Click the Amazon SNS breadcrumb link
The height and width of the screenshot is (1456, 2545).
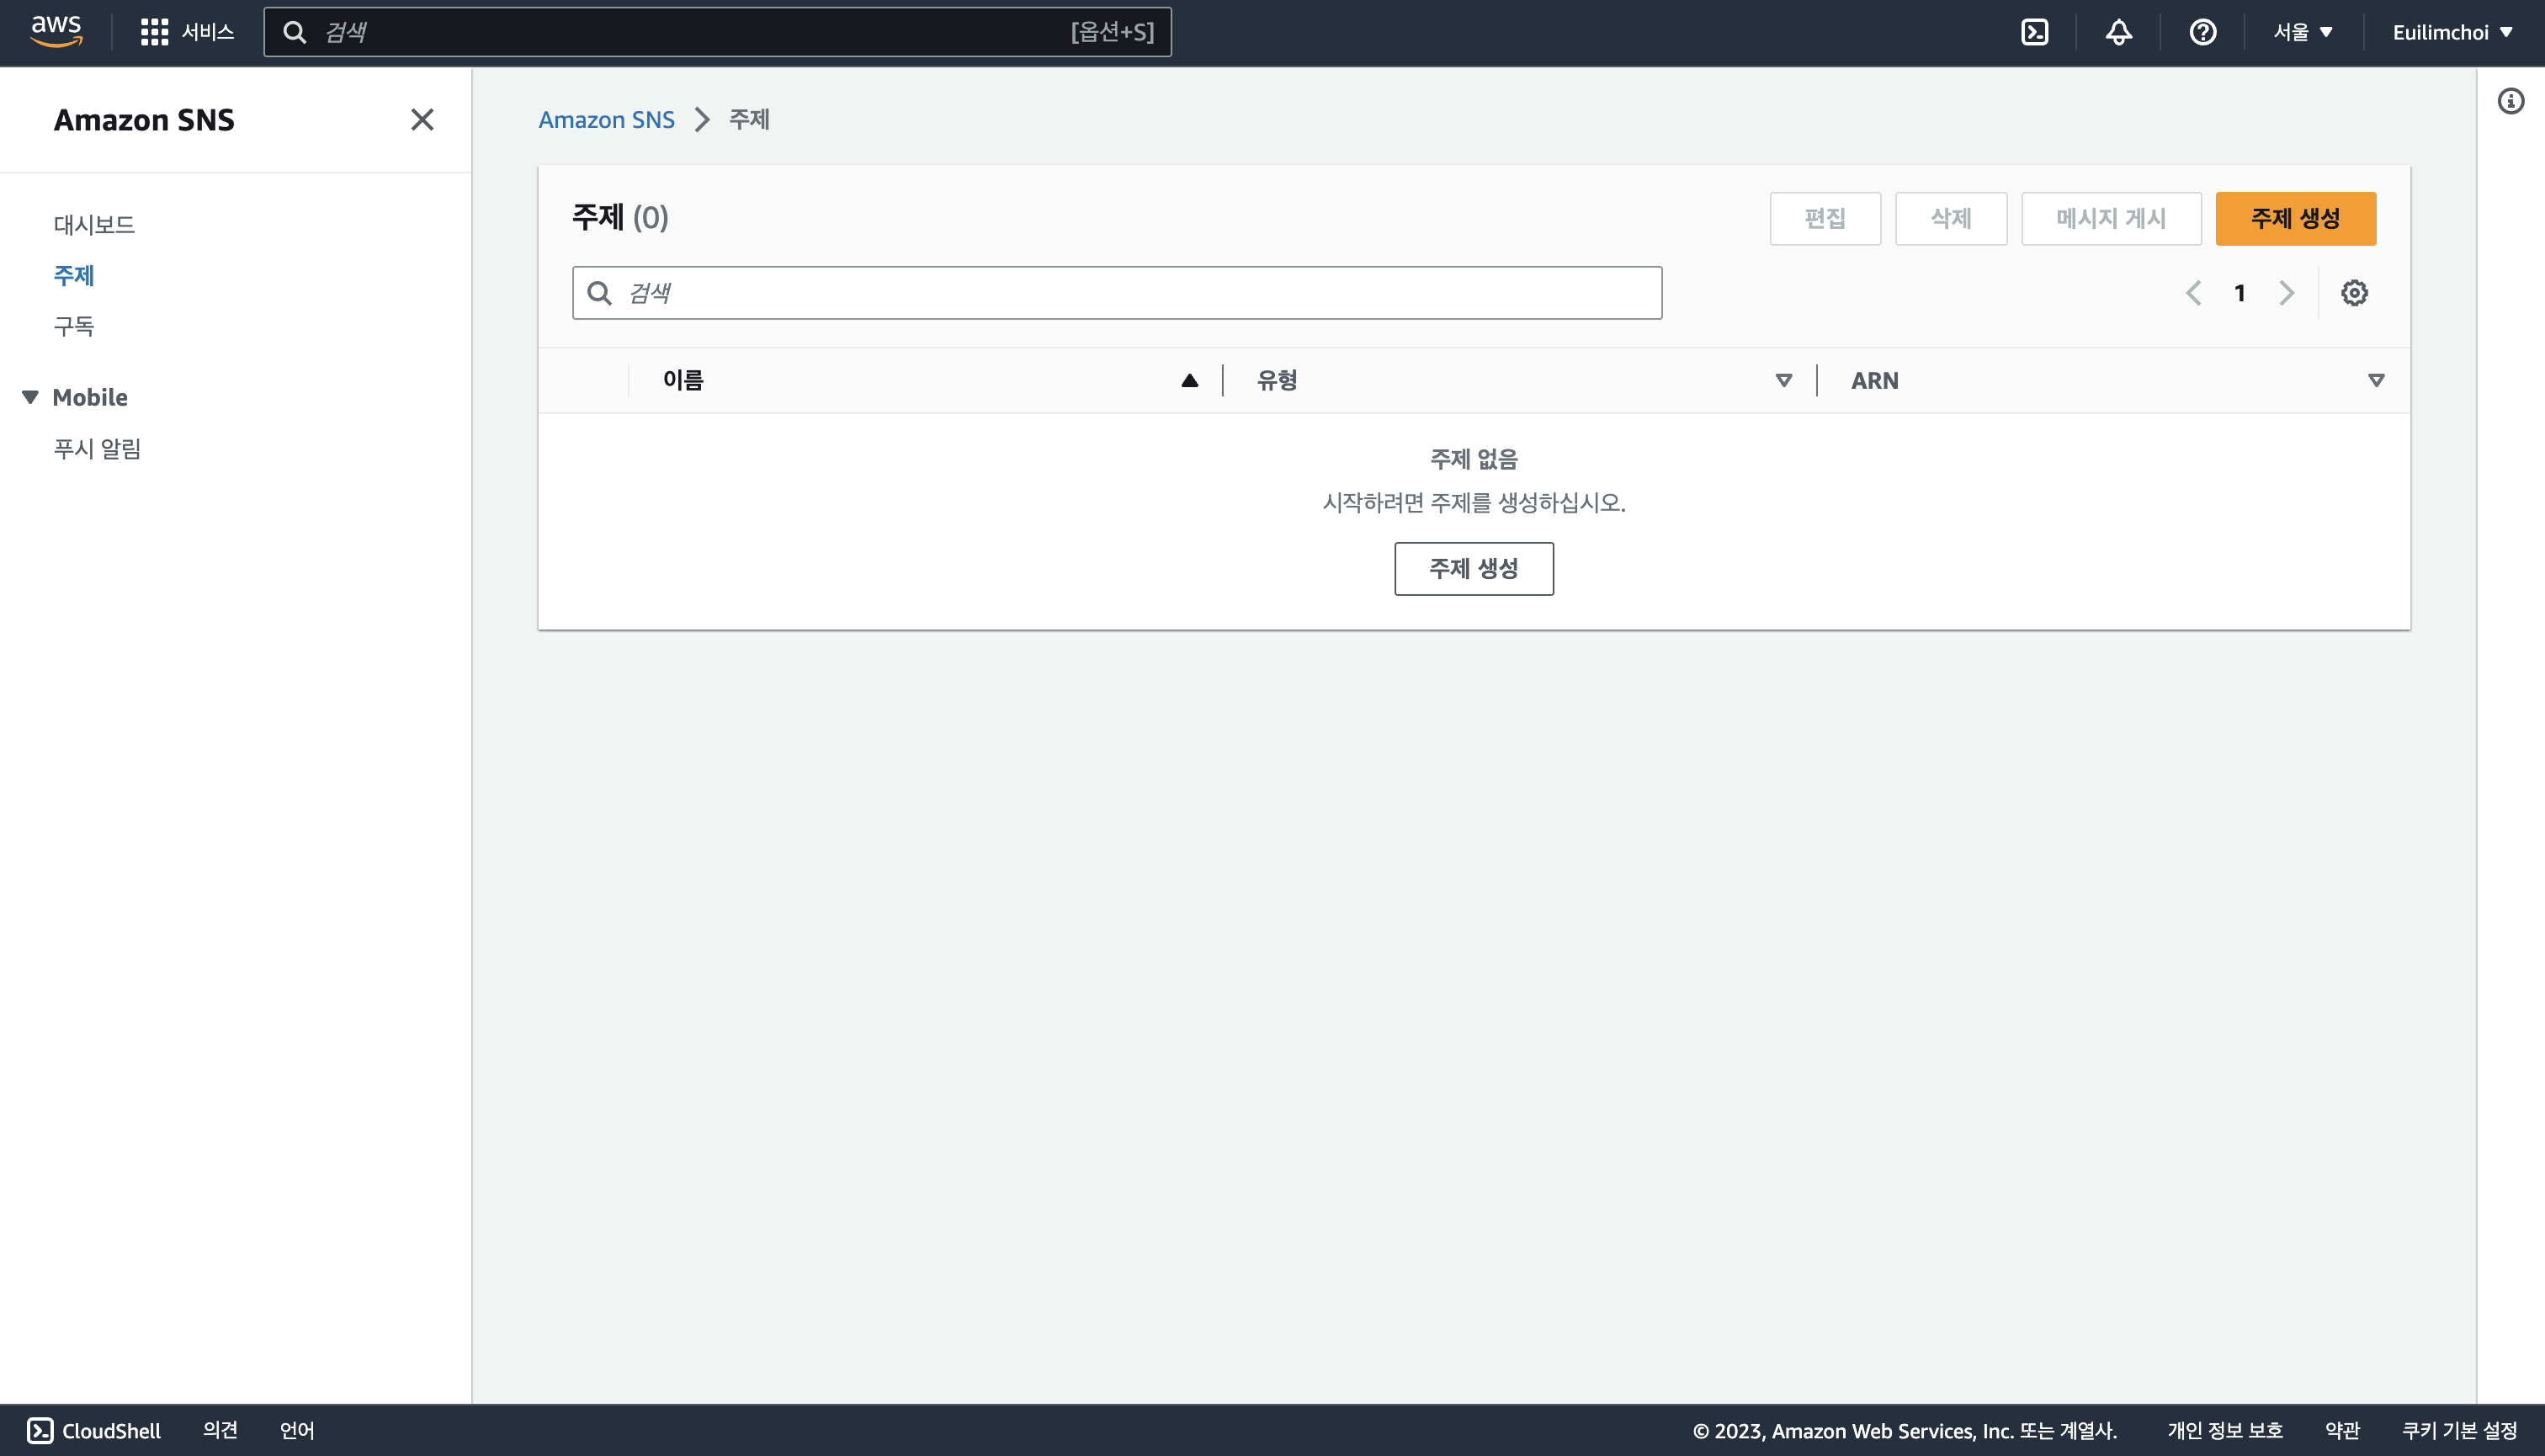(606, 120)
